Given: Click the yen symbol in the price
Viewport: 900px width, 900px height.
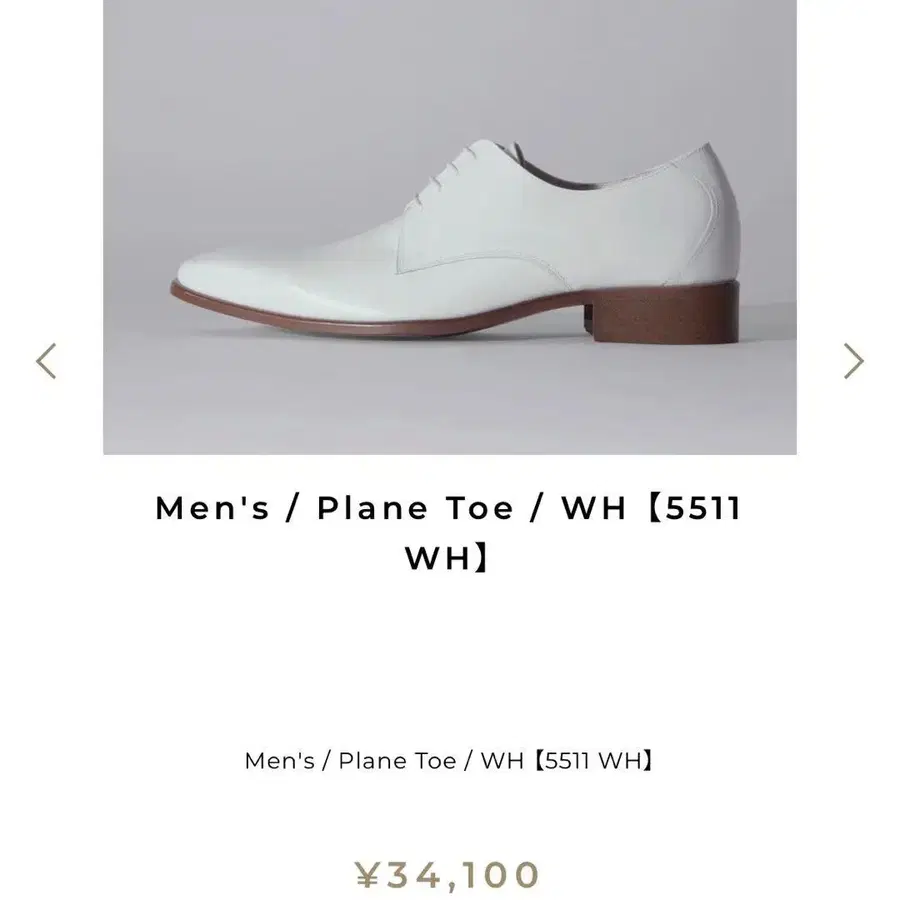Looking at the screenshot, I should (368, 875).
